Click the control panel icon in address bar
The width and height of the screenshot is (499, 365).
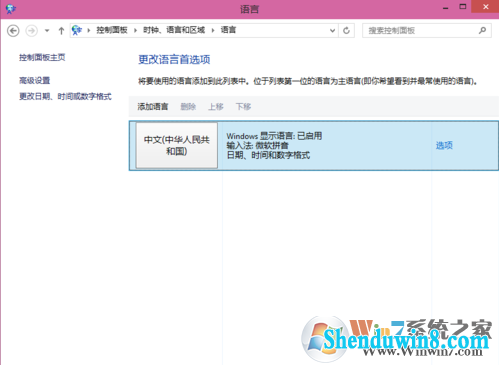click(77, 30)
